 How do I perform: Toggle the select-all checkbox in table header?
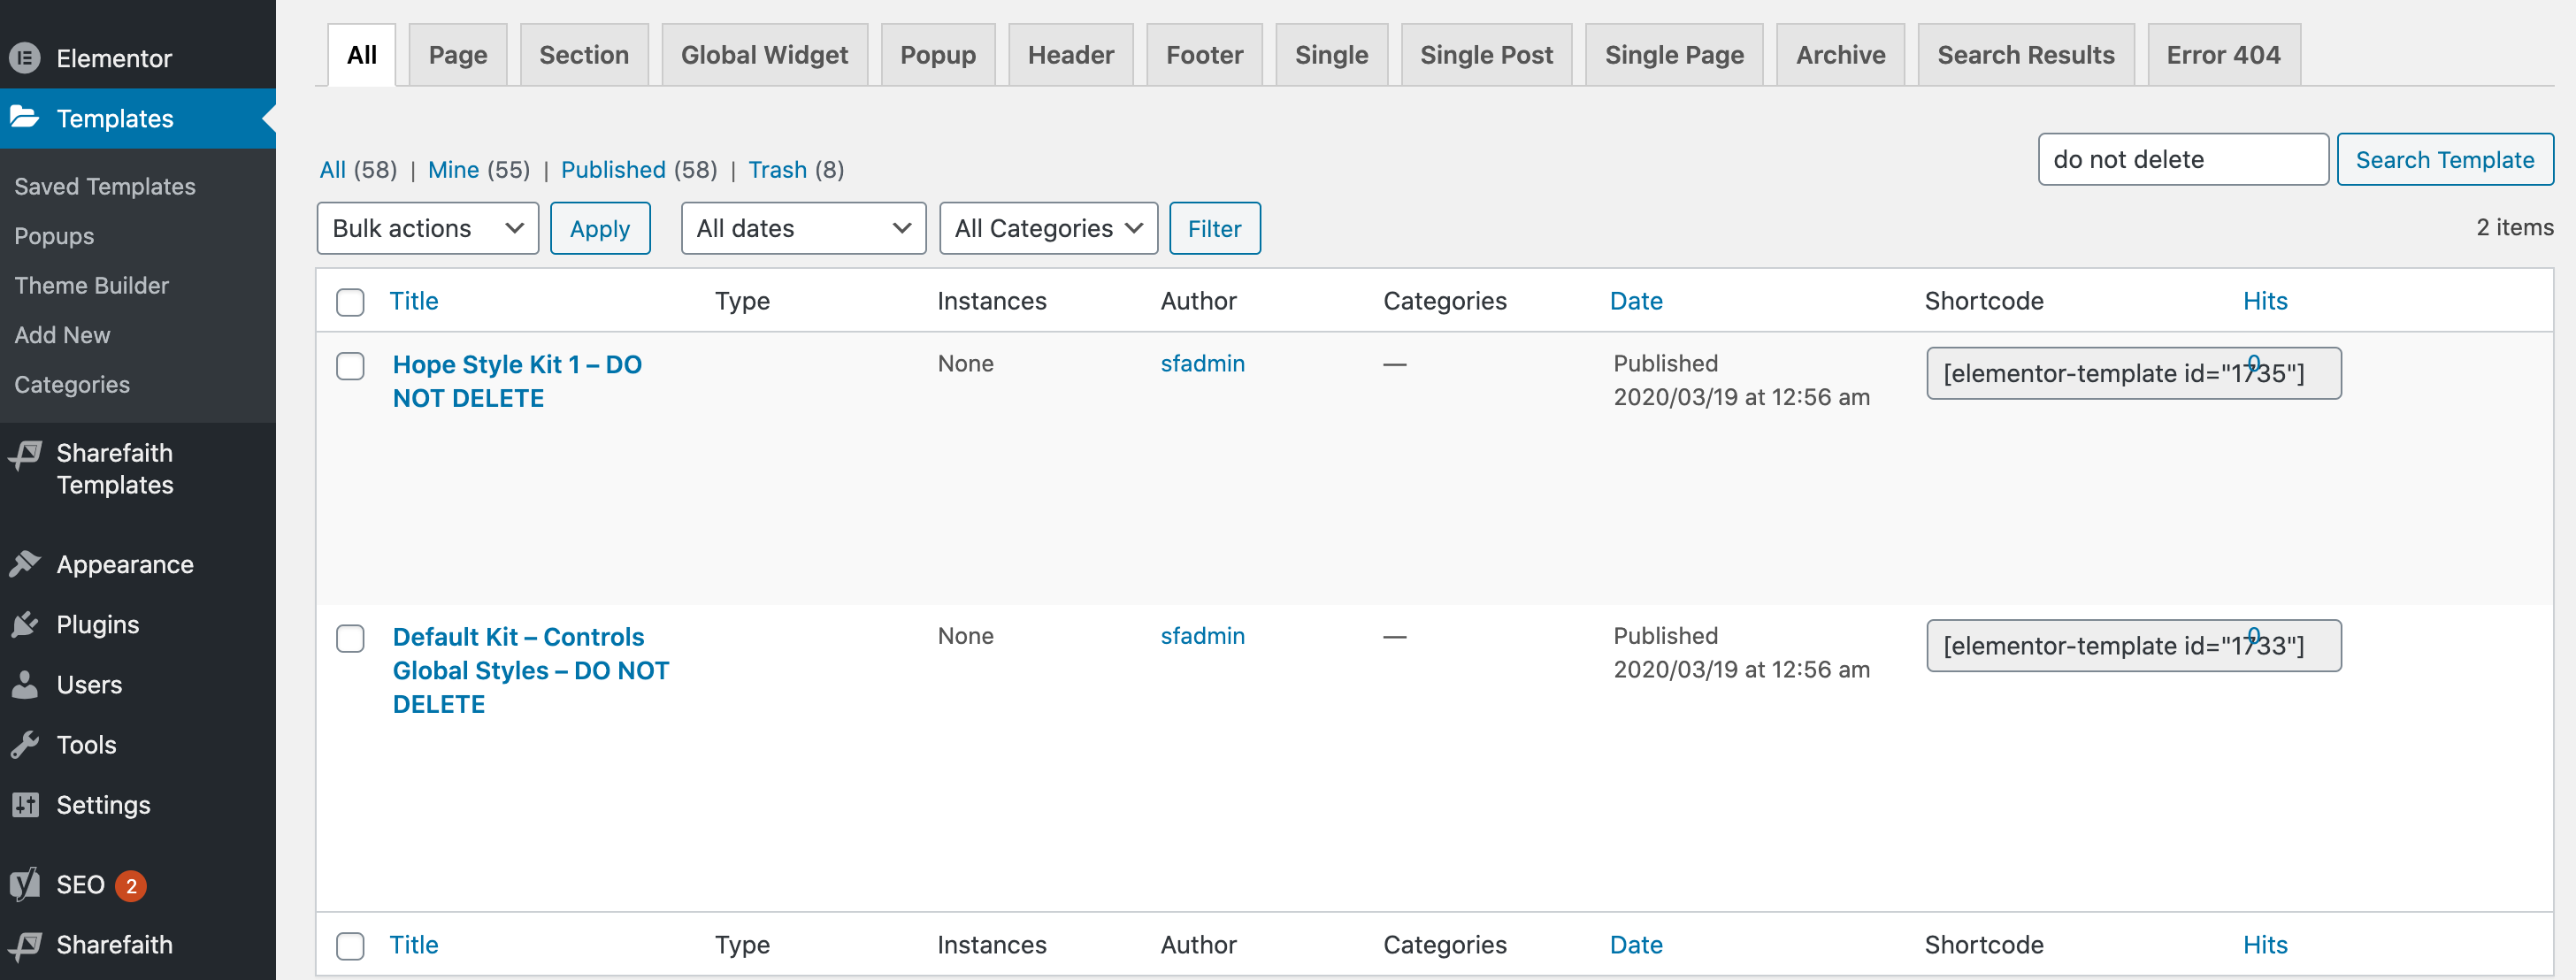point(350,302)
